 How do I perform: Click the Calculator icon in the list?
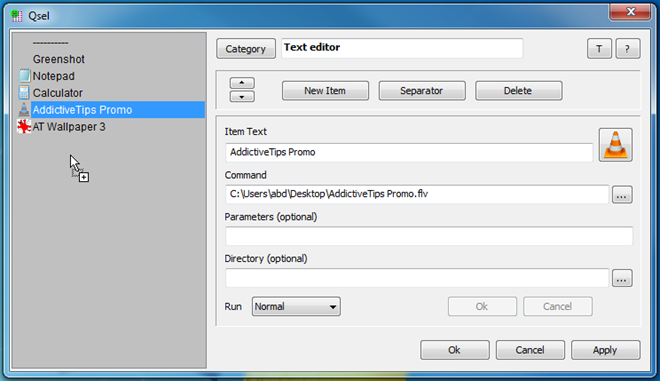click(x=24, y=93)
